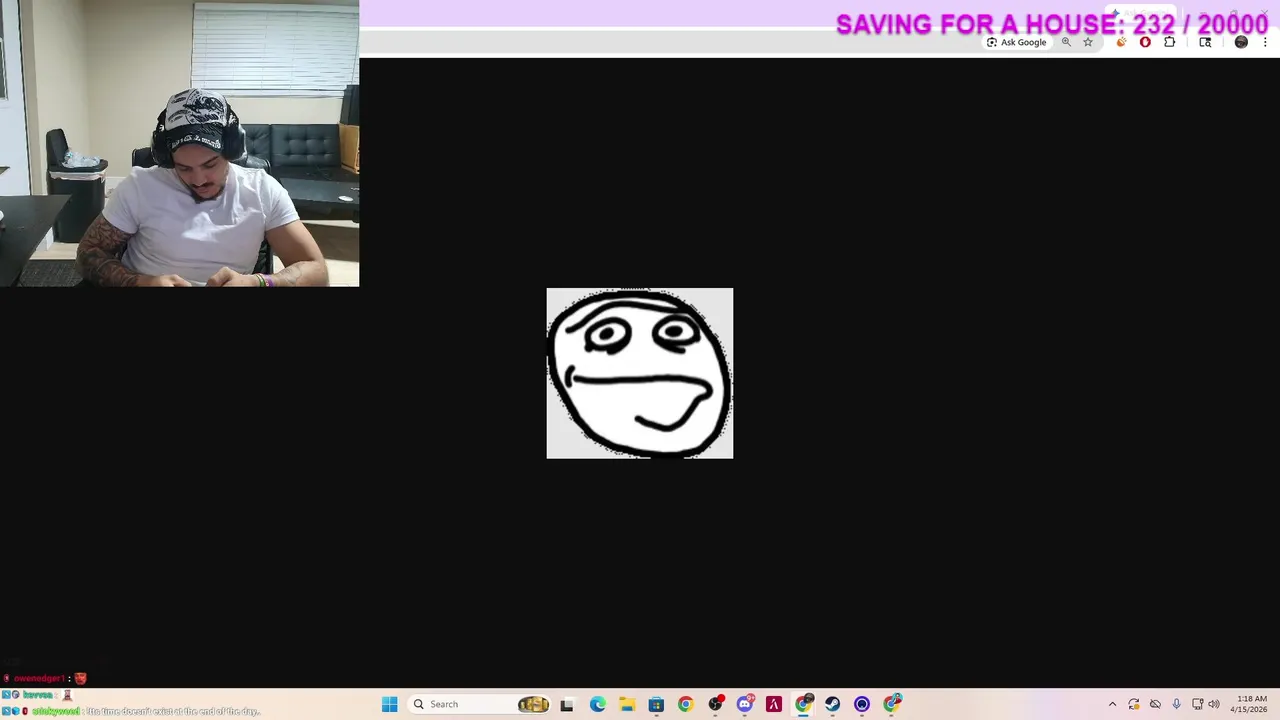Screen dimensions: 1280x720
Task: Launch Microsoft Edge from the taskbar
Action: click(x=597, y=704)
